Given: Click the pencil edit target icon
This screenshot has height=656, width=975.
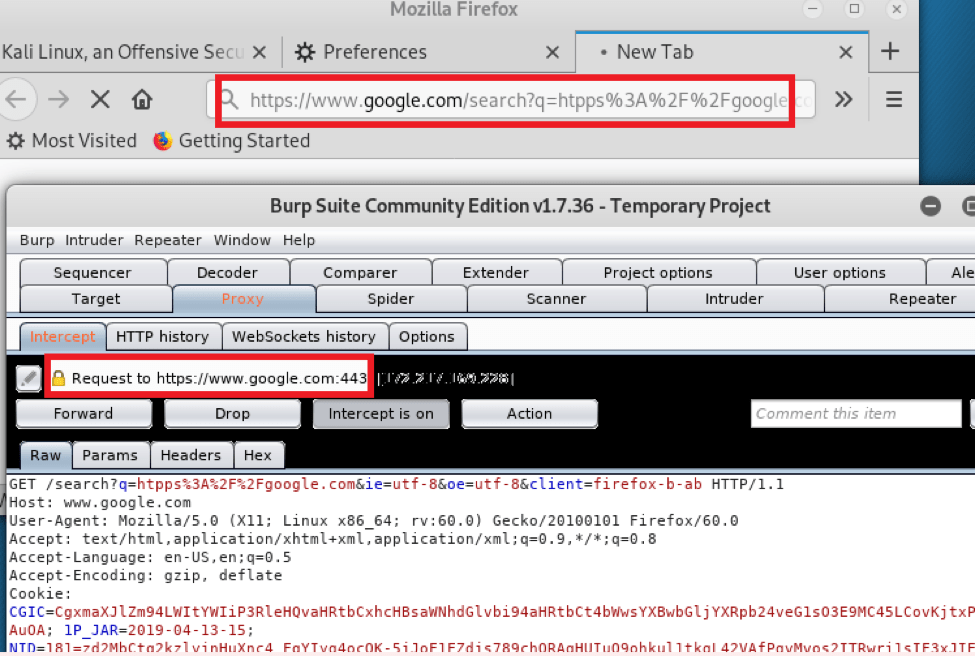Looking at the screenshot, I should pos(28,378).
